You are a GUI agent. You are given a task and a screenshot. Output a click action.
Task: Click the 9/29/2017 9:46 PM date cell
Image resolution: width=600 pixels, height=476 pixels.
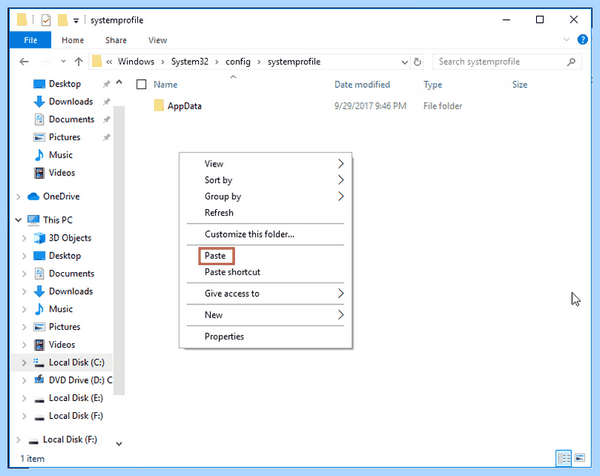tap(370, 106)
